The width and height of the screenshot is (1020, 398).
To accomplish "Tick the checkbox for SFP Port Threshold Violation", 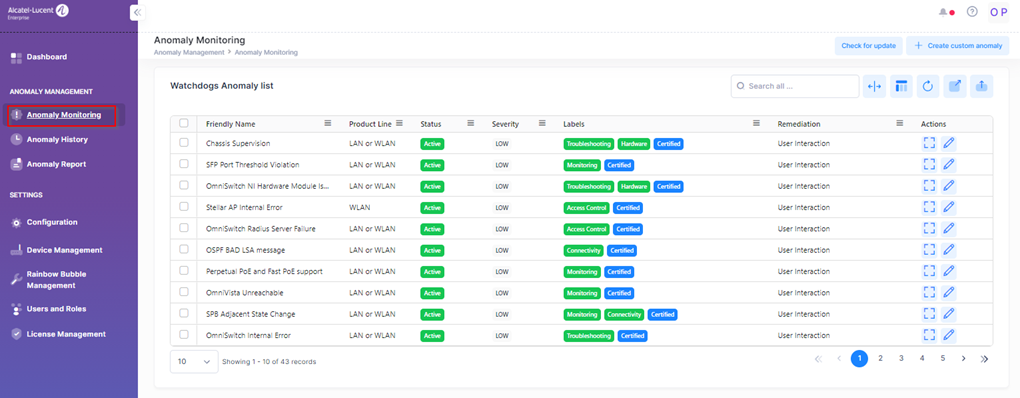I will [x=184, y=165].
